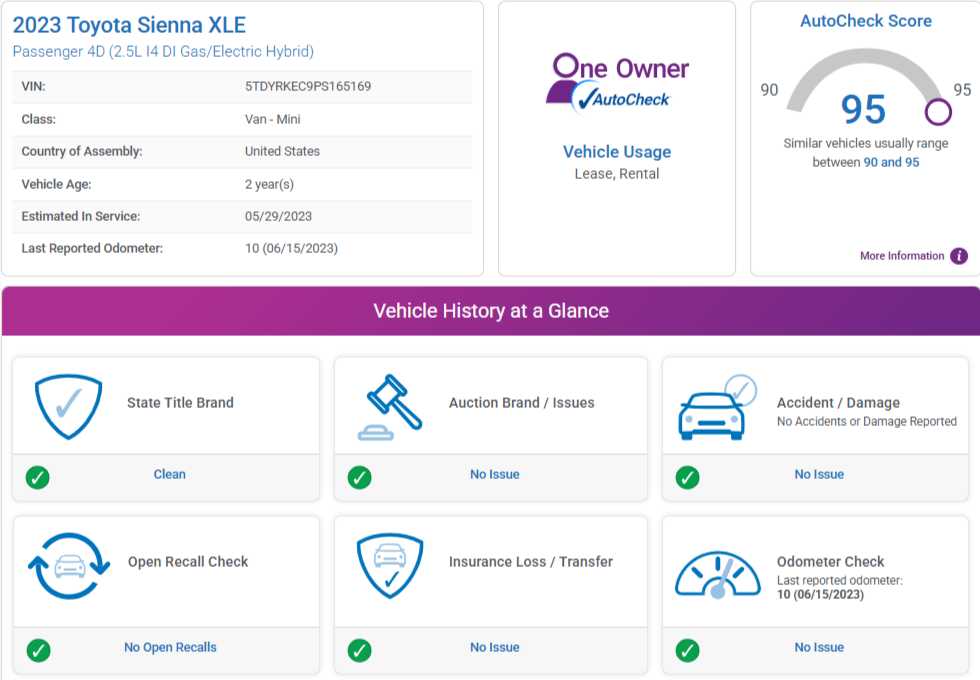Click green checkmark under Accident / Damage
The height and width of the screenshot is (680, 980).
[688, 478]
